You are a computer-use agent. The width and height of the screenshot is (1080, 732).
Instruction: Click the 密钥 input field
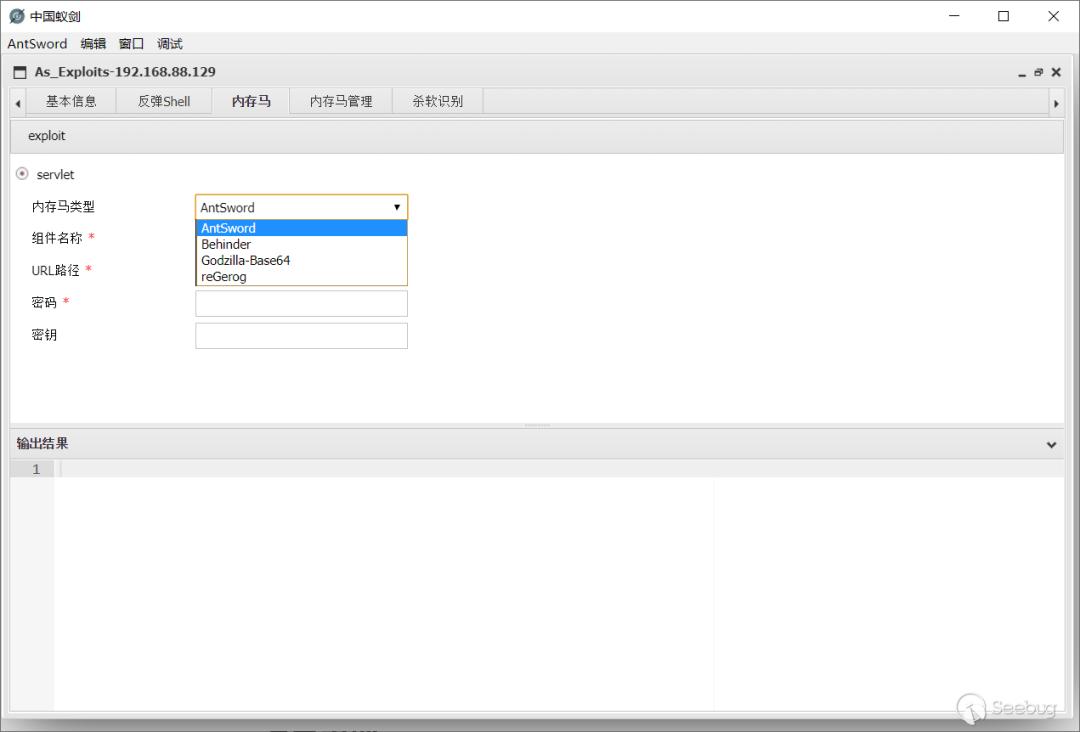pos(302,336)
